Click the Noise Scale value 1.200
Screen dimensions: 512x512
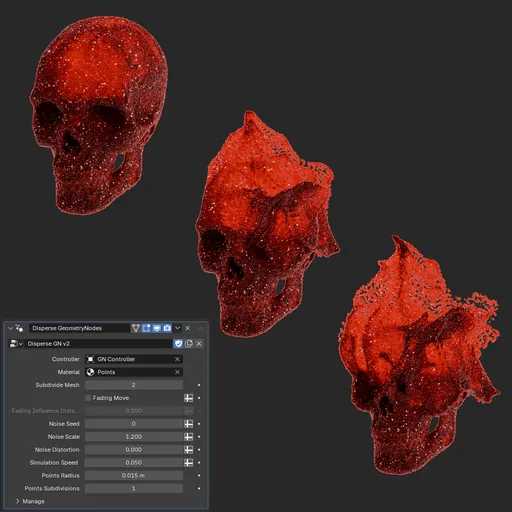[134, 437]
